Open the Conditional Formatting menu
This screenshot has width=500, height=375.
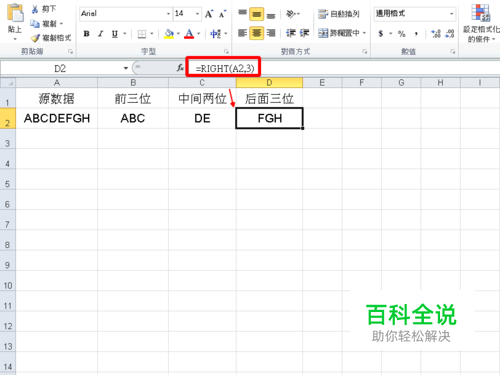(481, 23)
